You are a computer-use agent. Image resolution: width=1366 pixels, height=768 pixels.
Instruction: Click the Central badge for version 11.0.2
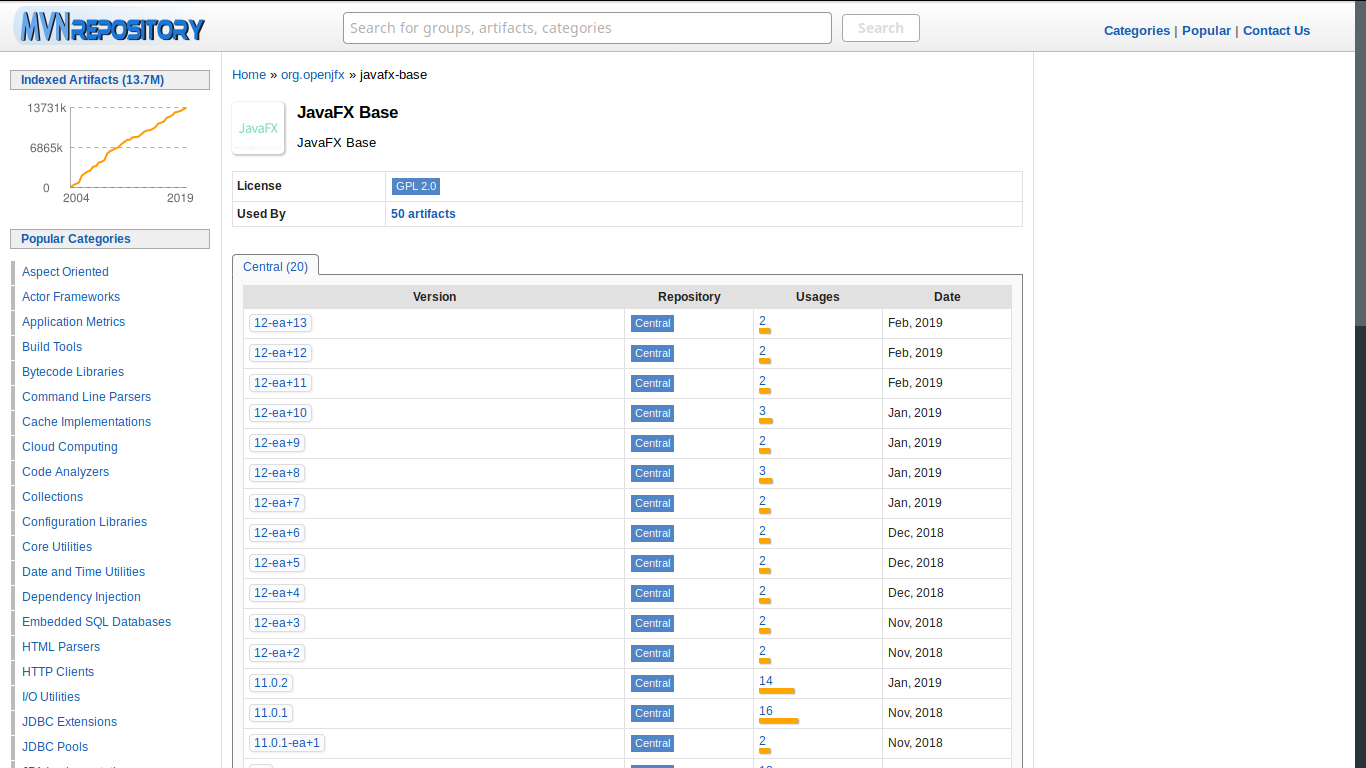pyautogui.click(x=652, y=683)
